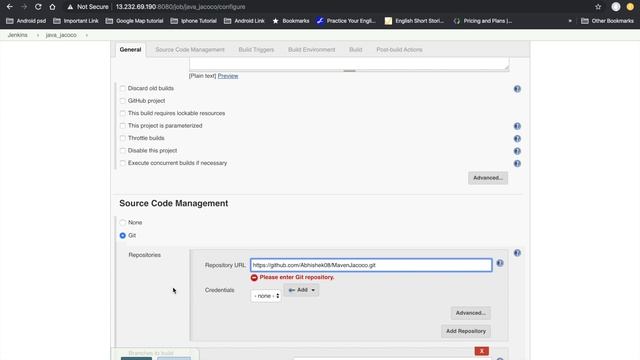Grab the description box resize handle
The height and width of the screenshot is (360, 640).
coord(349,71)
